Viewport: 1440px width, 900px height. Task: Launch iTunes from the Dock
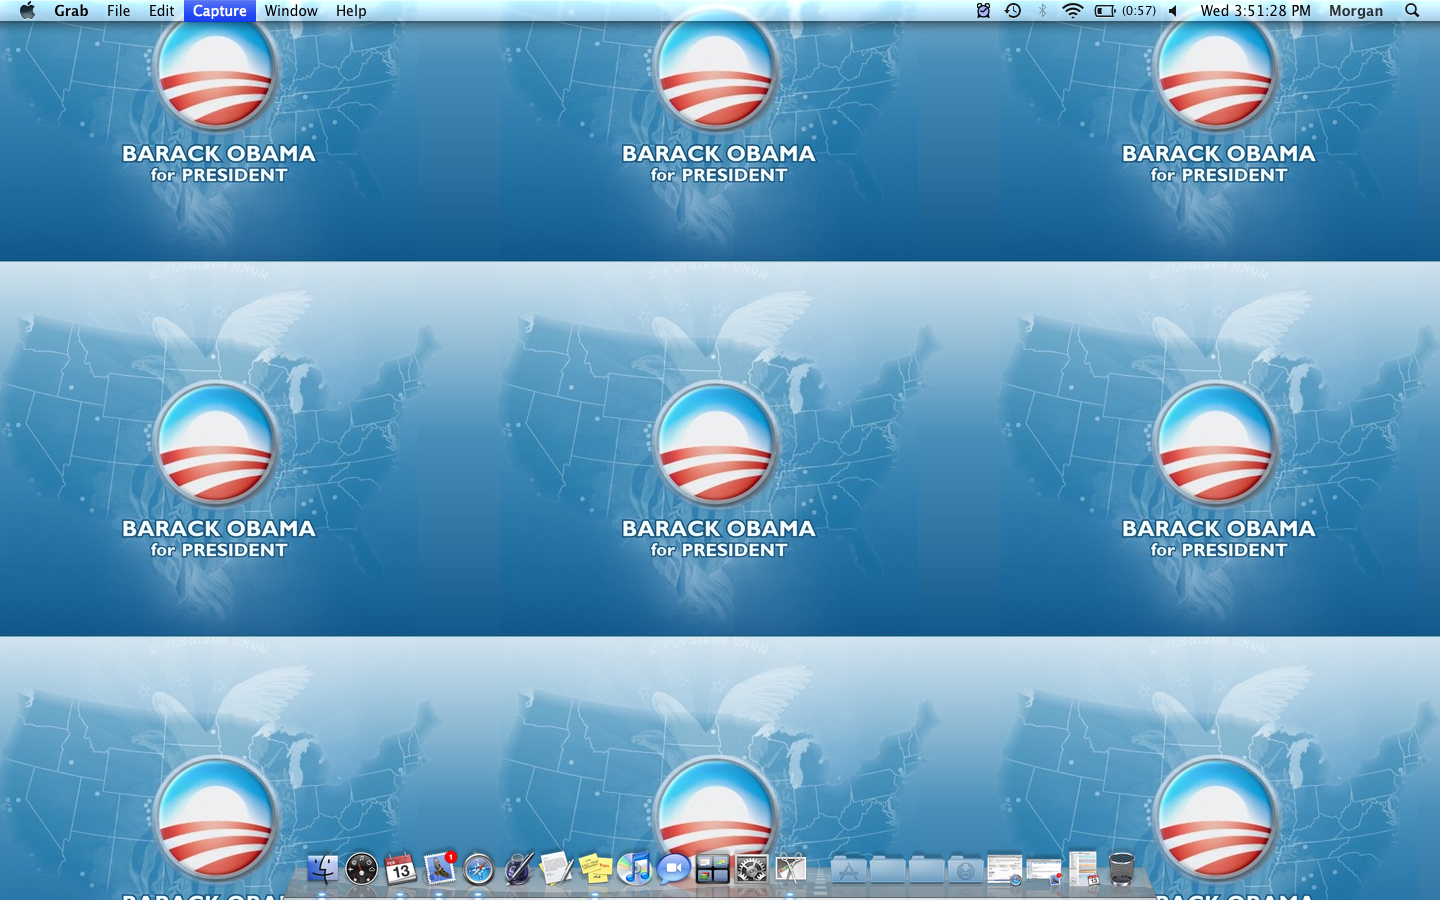(x=634, y=868)
